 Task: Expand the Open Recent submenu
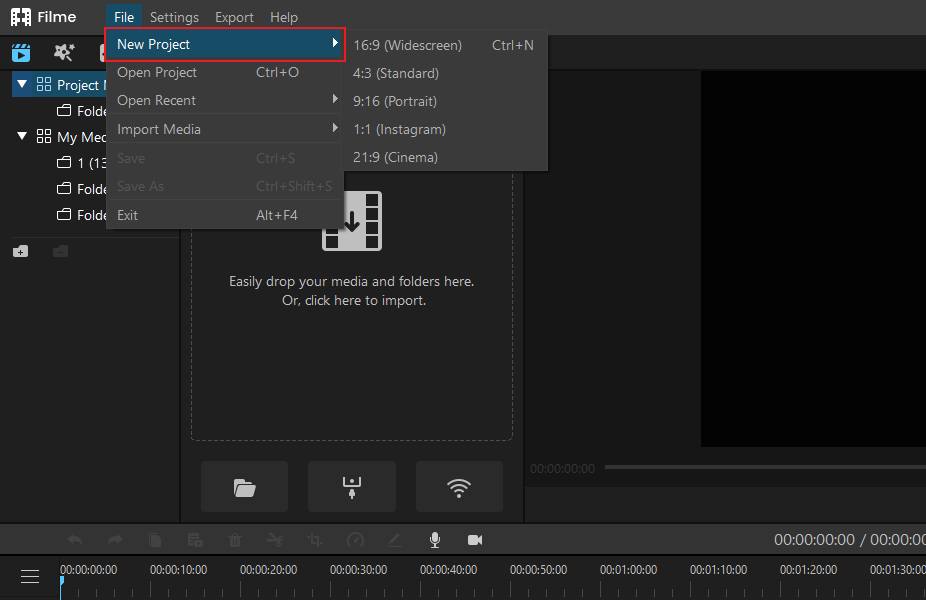(224, 100)
